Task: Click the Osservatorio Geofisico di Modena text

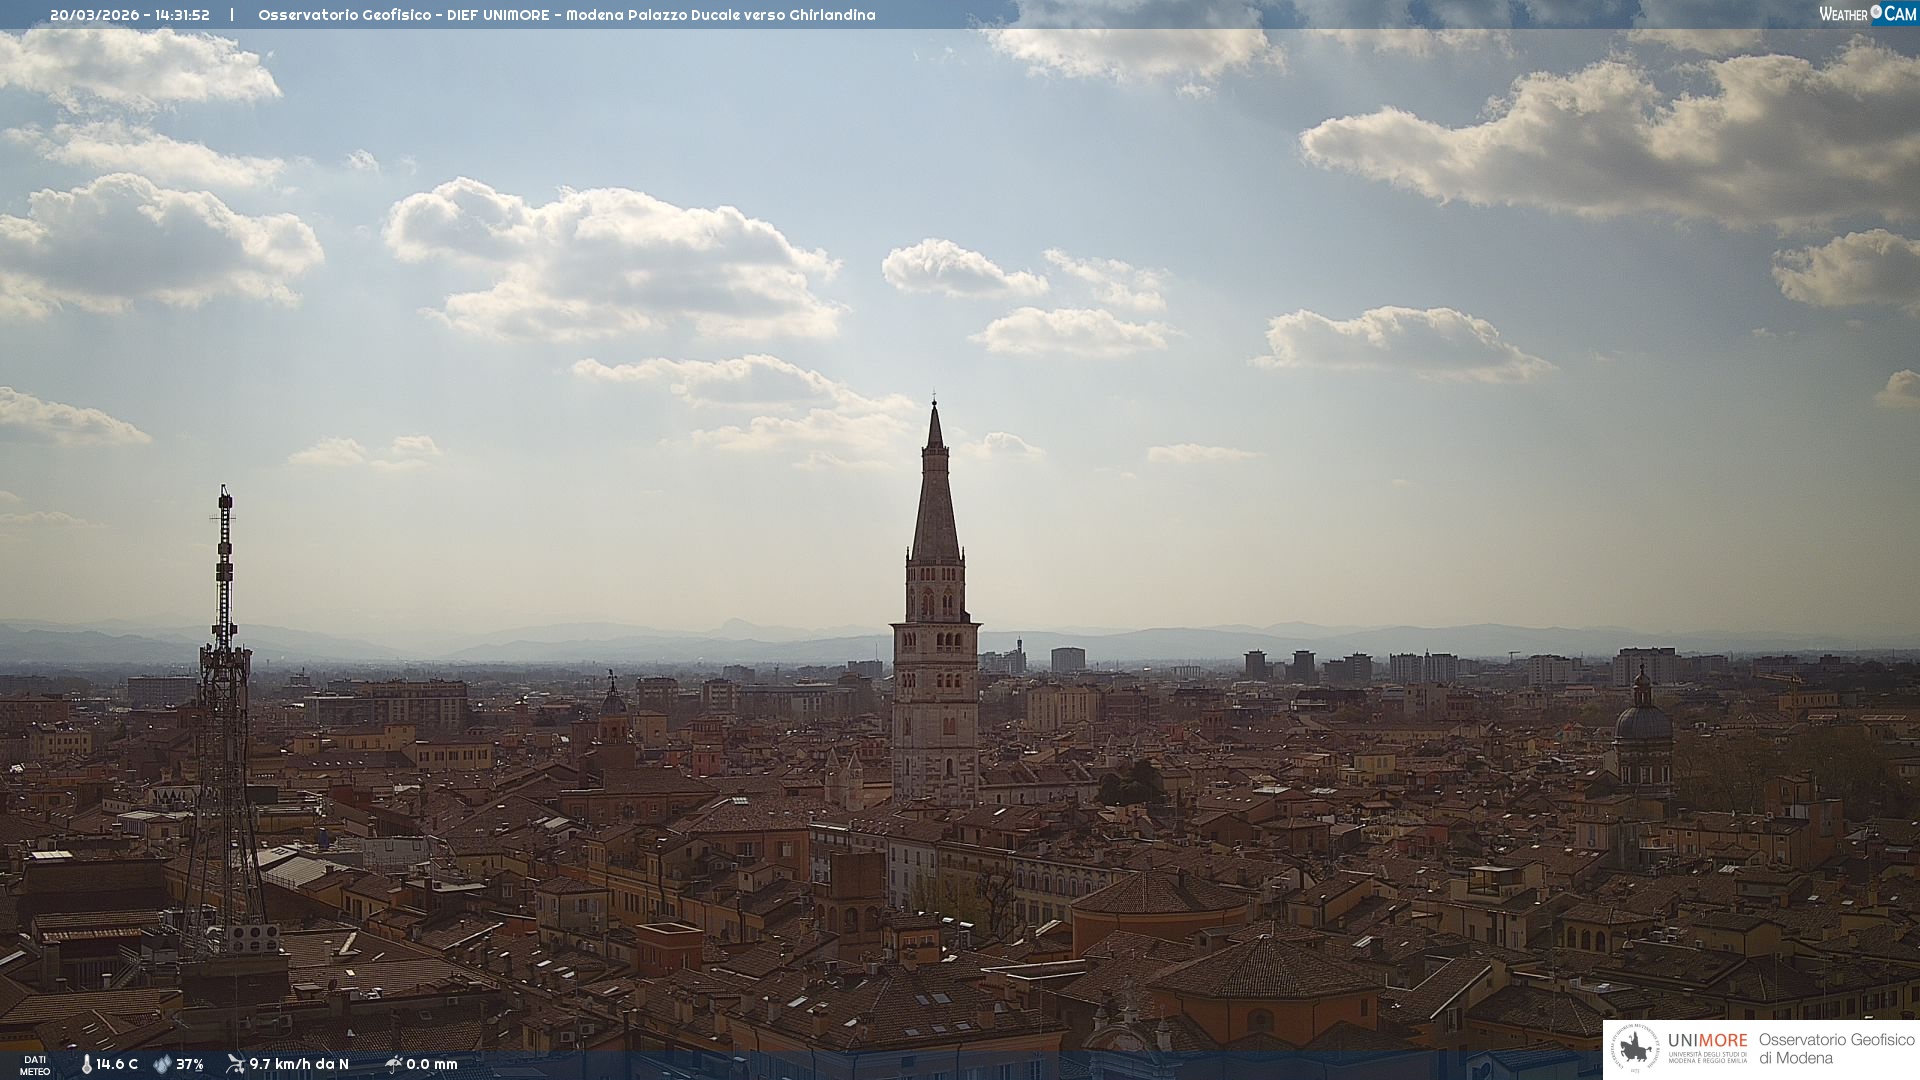Action: coord(1836,1048)
